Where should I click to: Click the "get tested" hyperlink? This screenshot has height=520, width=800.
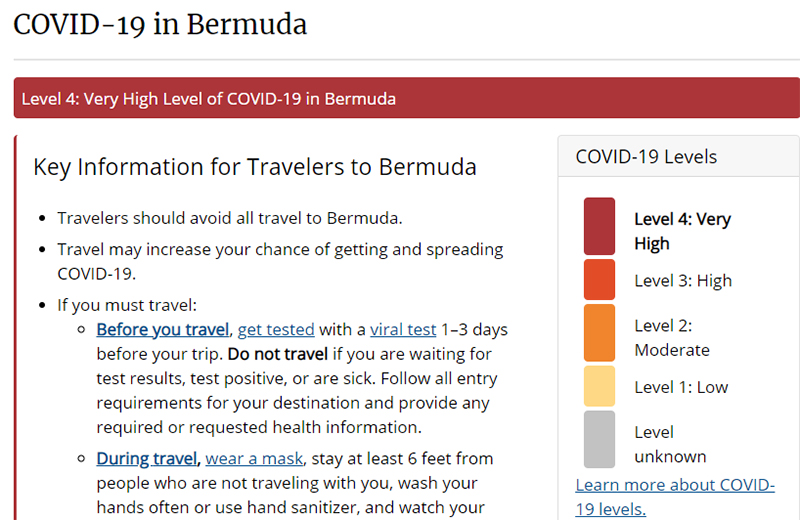click(x=276, y=329)
